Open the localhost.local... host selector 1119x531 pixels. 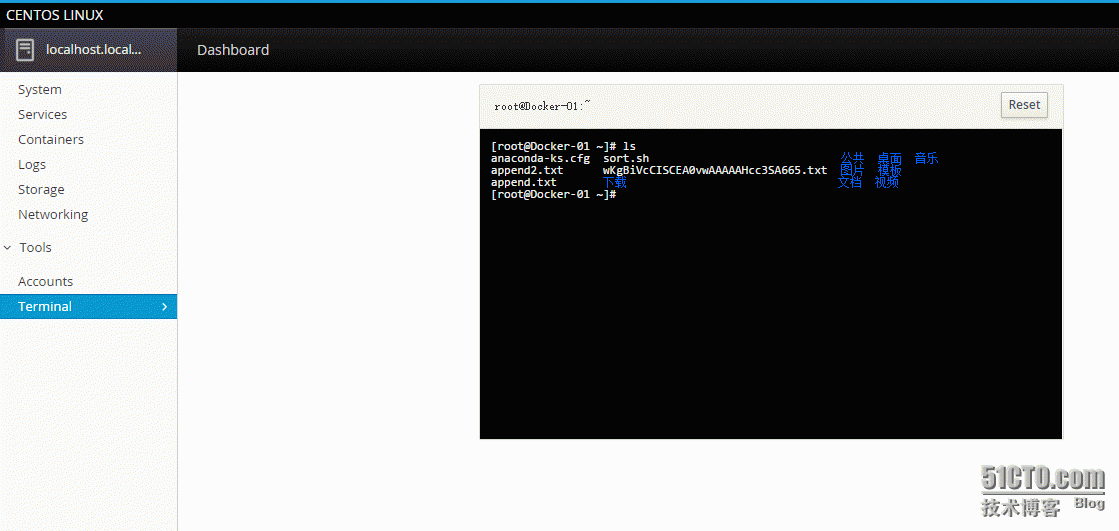coord(88,50)
